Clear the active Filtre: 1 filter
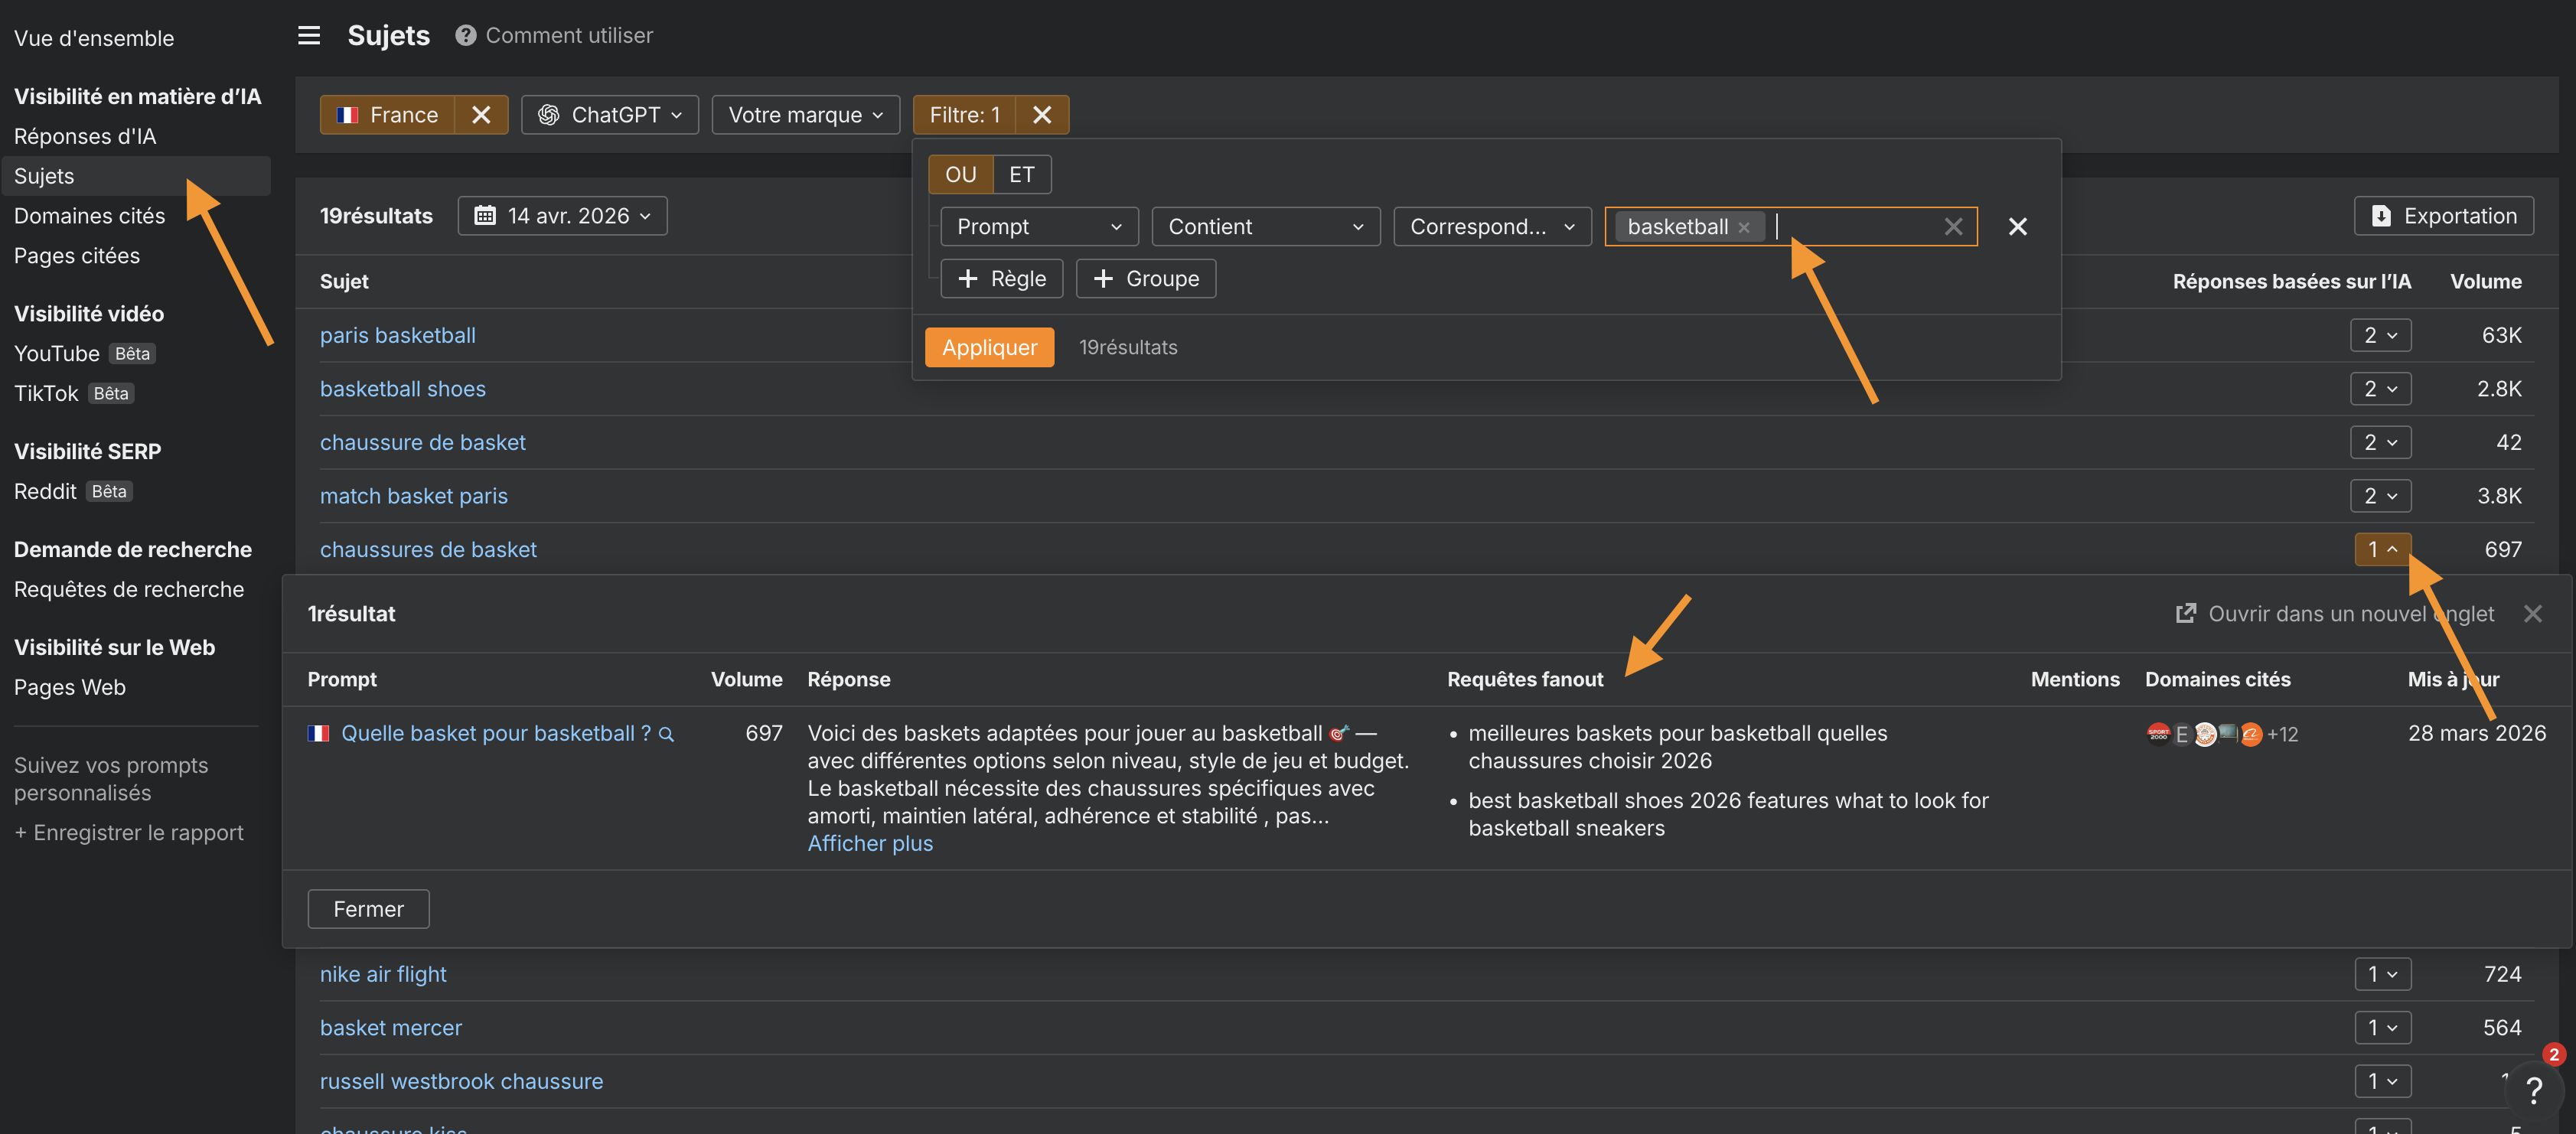The height and width of the screenshot is (1134, 2576). pos(1041,115)
